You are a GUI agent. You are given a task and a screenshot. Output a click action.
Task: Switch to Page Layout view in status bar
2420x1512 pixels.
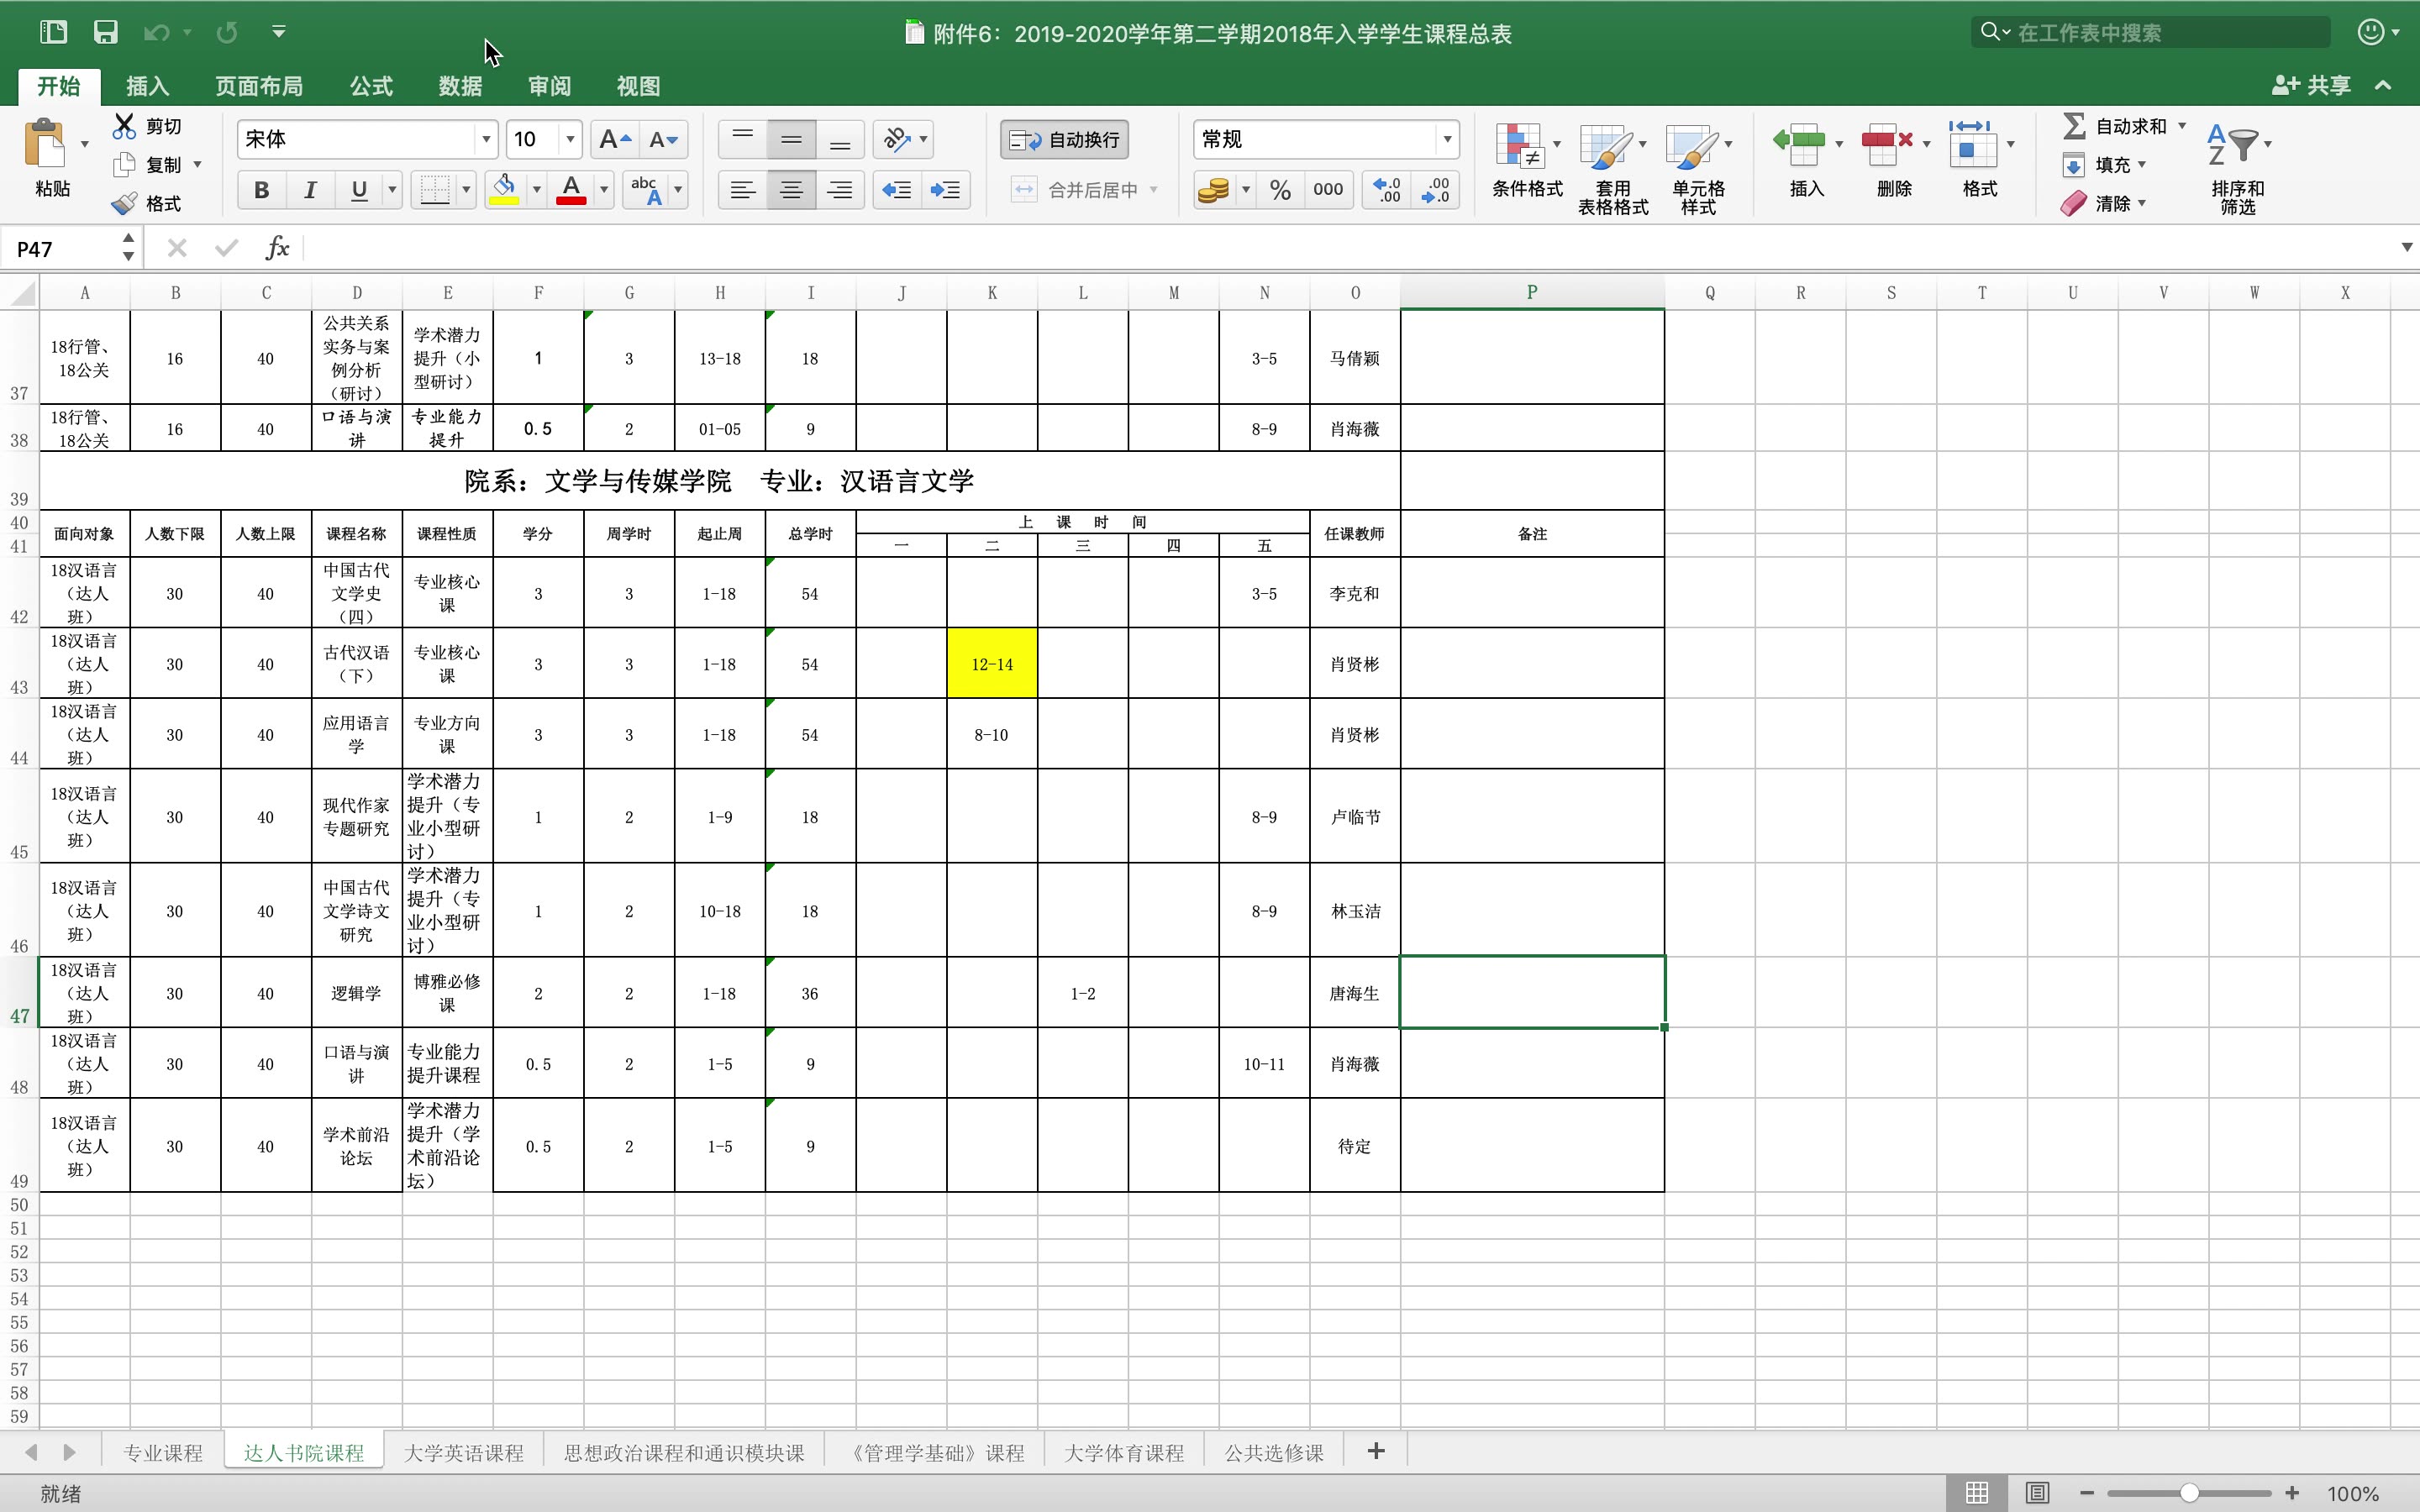click(2037, 1493)
